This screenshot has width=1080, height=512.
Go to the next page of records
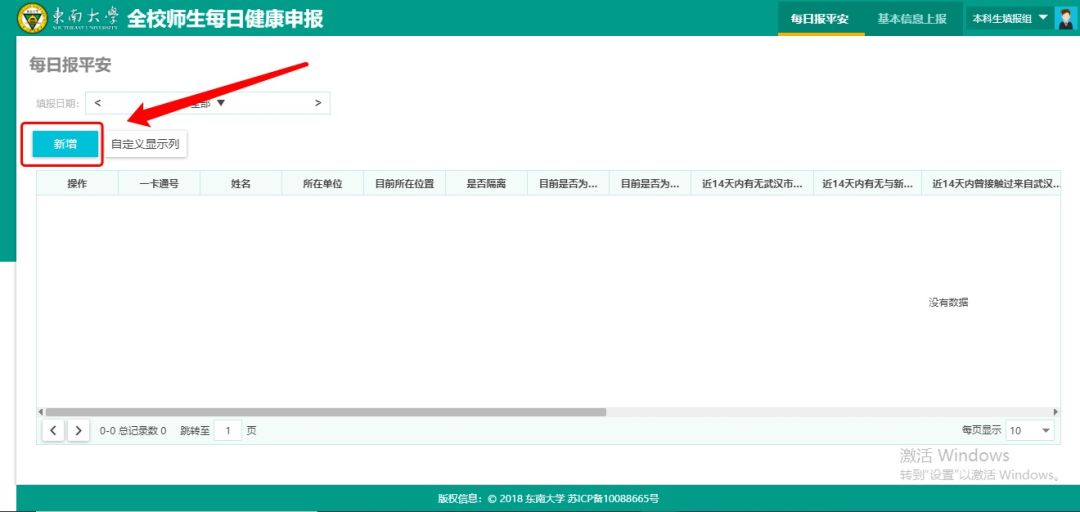tap(79, 431)
